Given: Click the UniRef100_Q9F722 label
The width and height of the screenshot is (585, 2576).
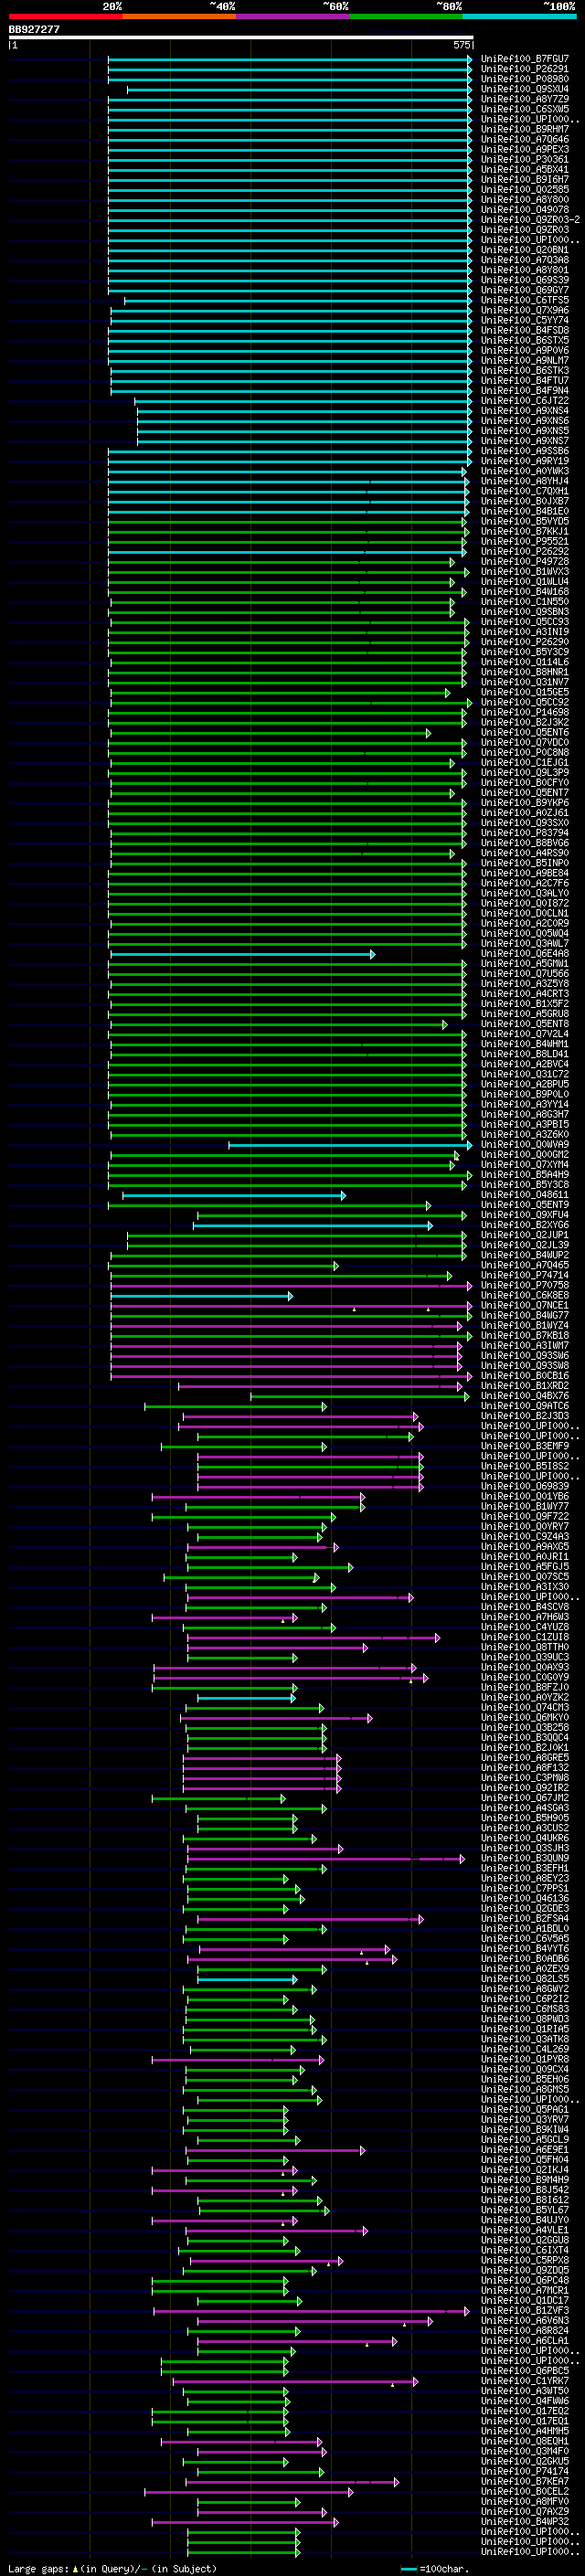Looking at the screenshot, I should pos(524,1516).
